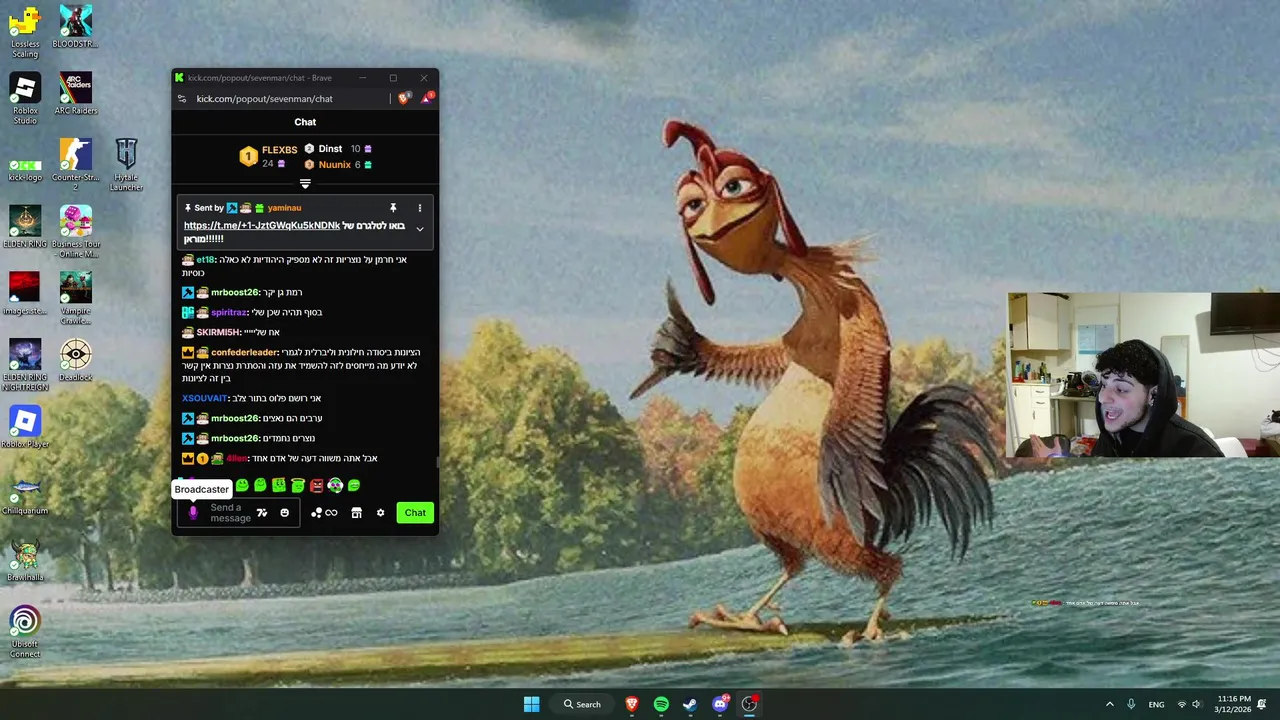
Task: Open Business Tour Online desktop icon
Action: 75,233
